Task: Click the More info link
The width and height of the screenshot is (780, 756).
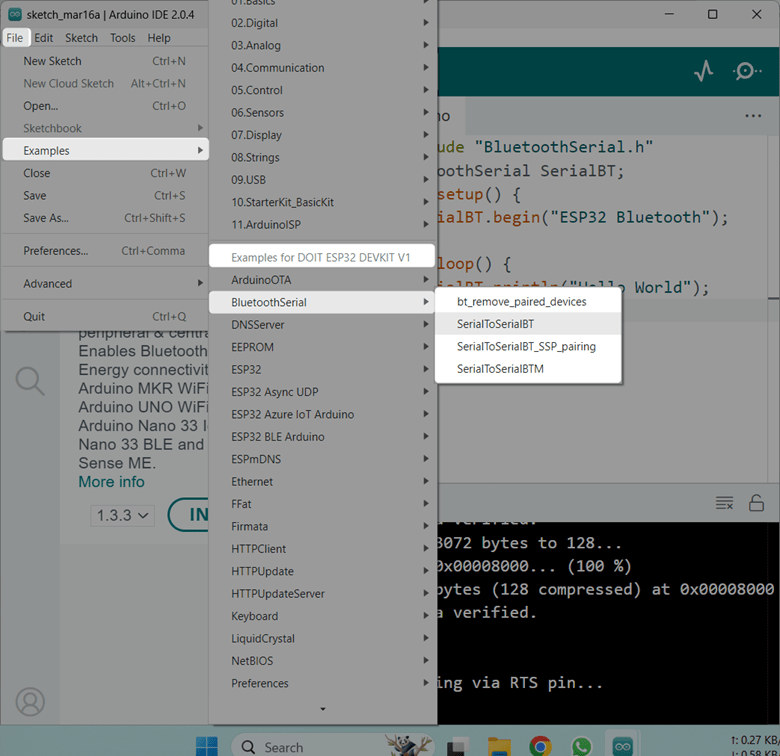Action: [111, 481]
